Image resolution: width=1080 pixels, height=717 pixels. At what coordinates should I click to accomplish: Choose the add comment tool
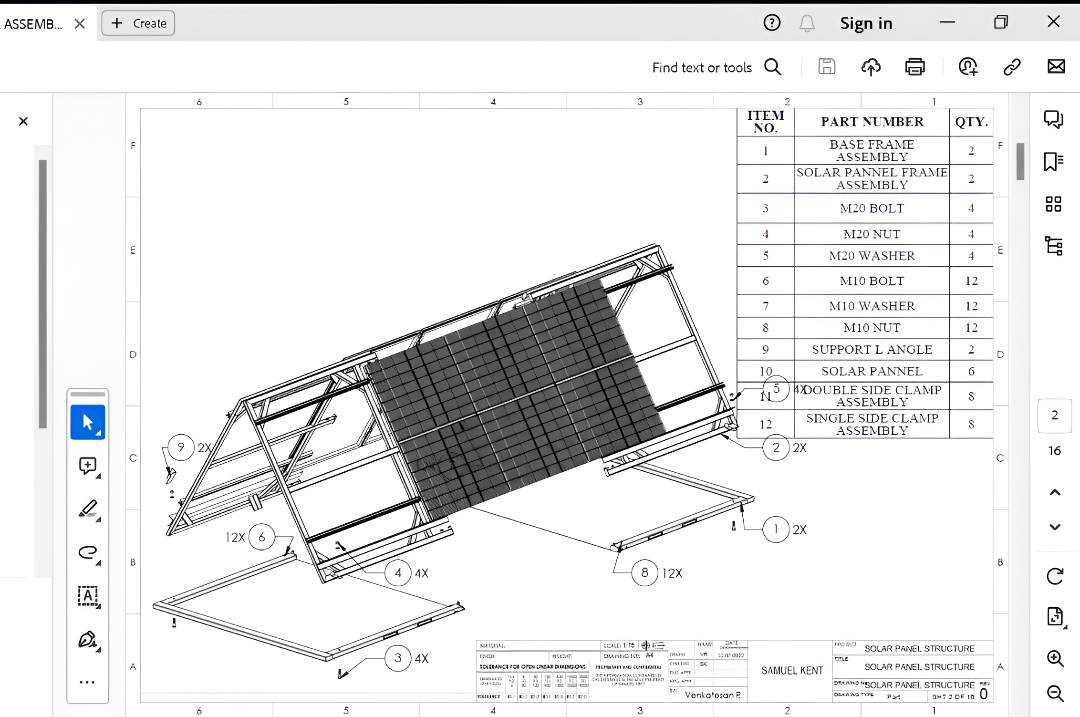tap(87, 466)
